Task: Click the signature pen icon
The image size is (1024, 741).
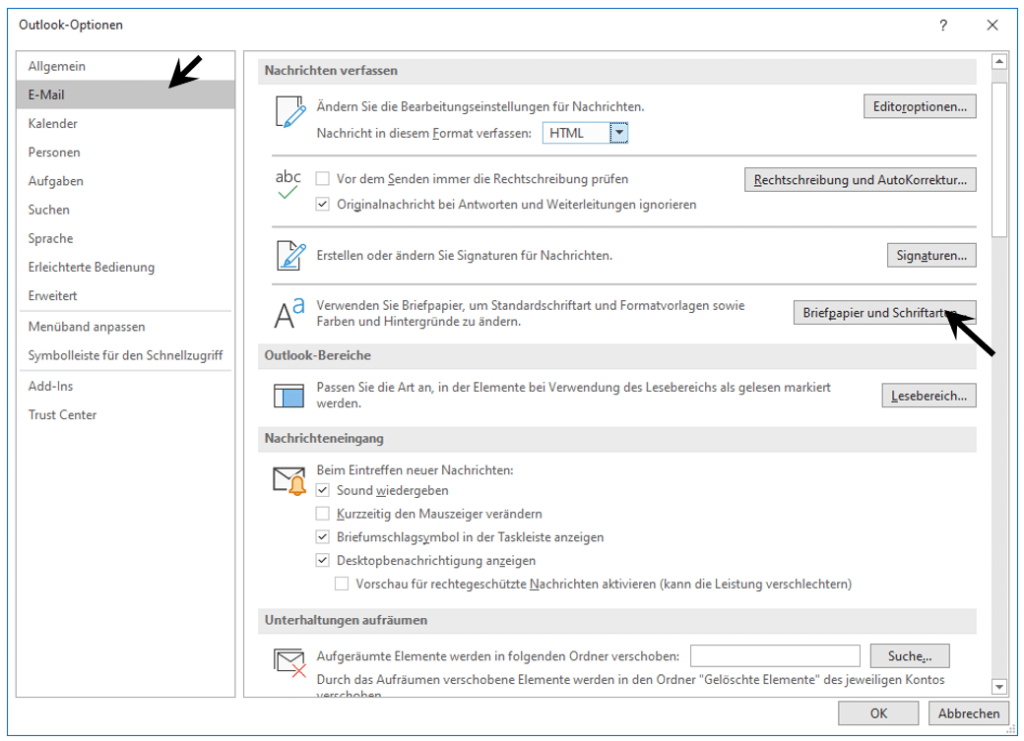Action: 291,255
